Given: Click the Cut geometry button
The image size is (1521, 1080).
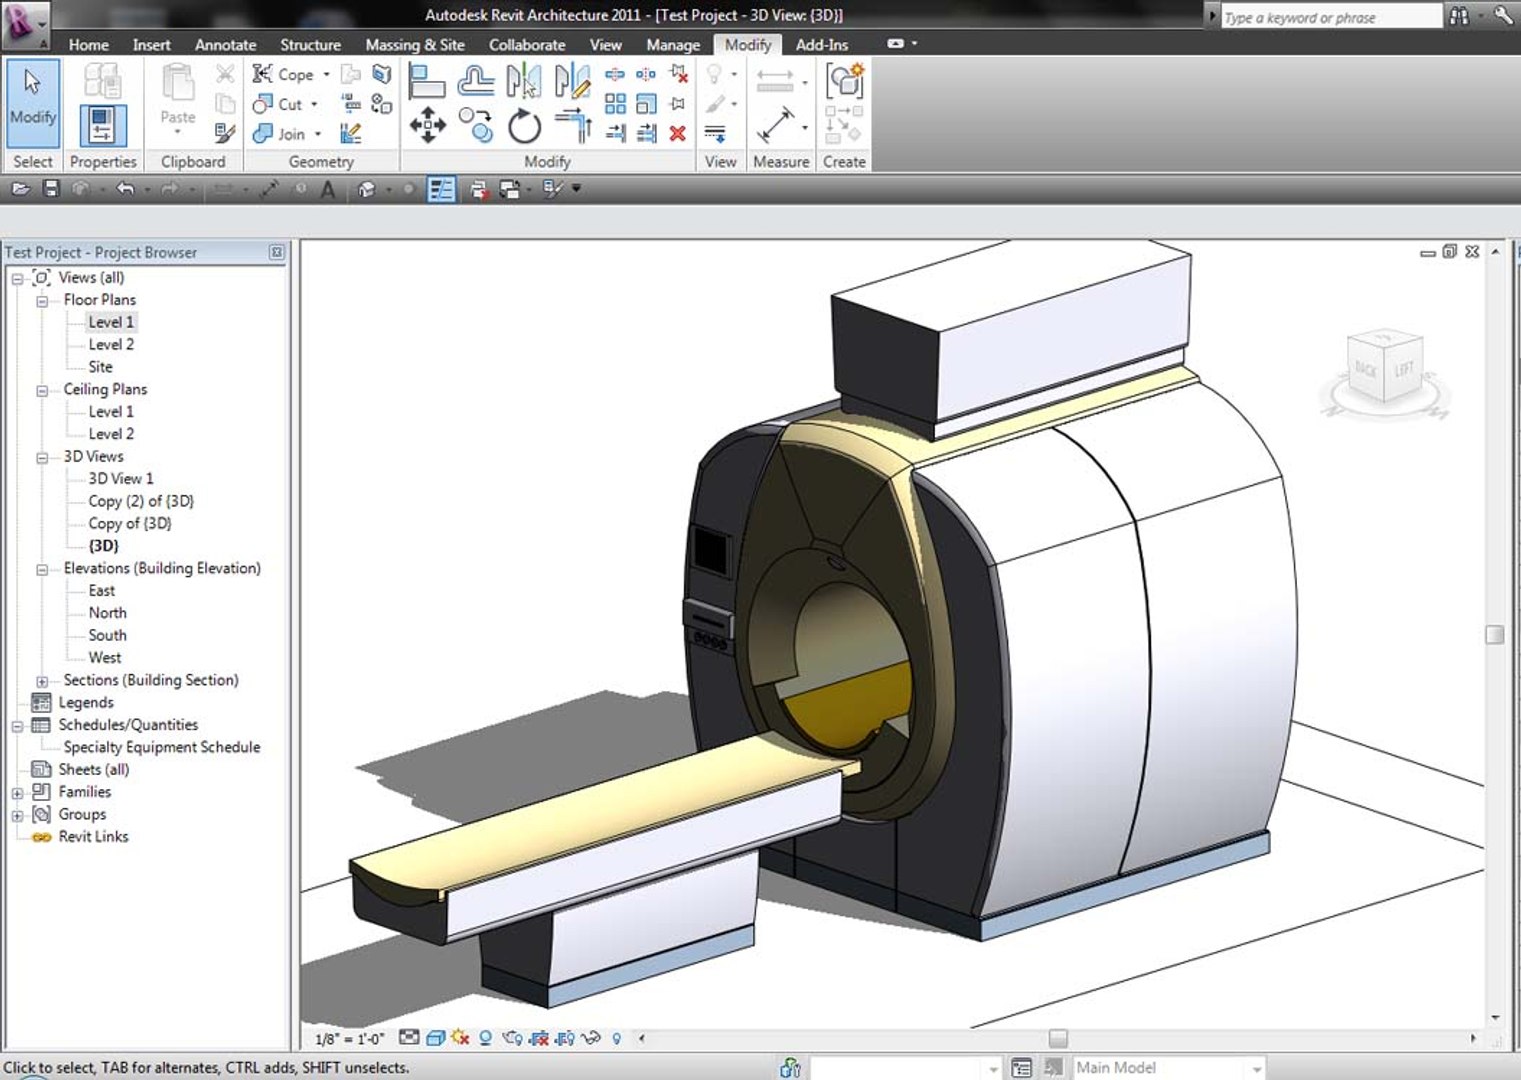Looking at the screenshot, I should (x=278, y=104).
